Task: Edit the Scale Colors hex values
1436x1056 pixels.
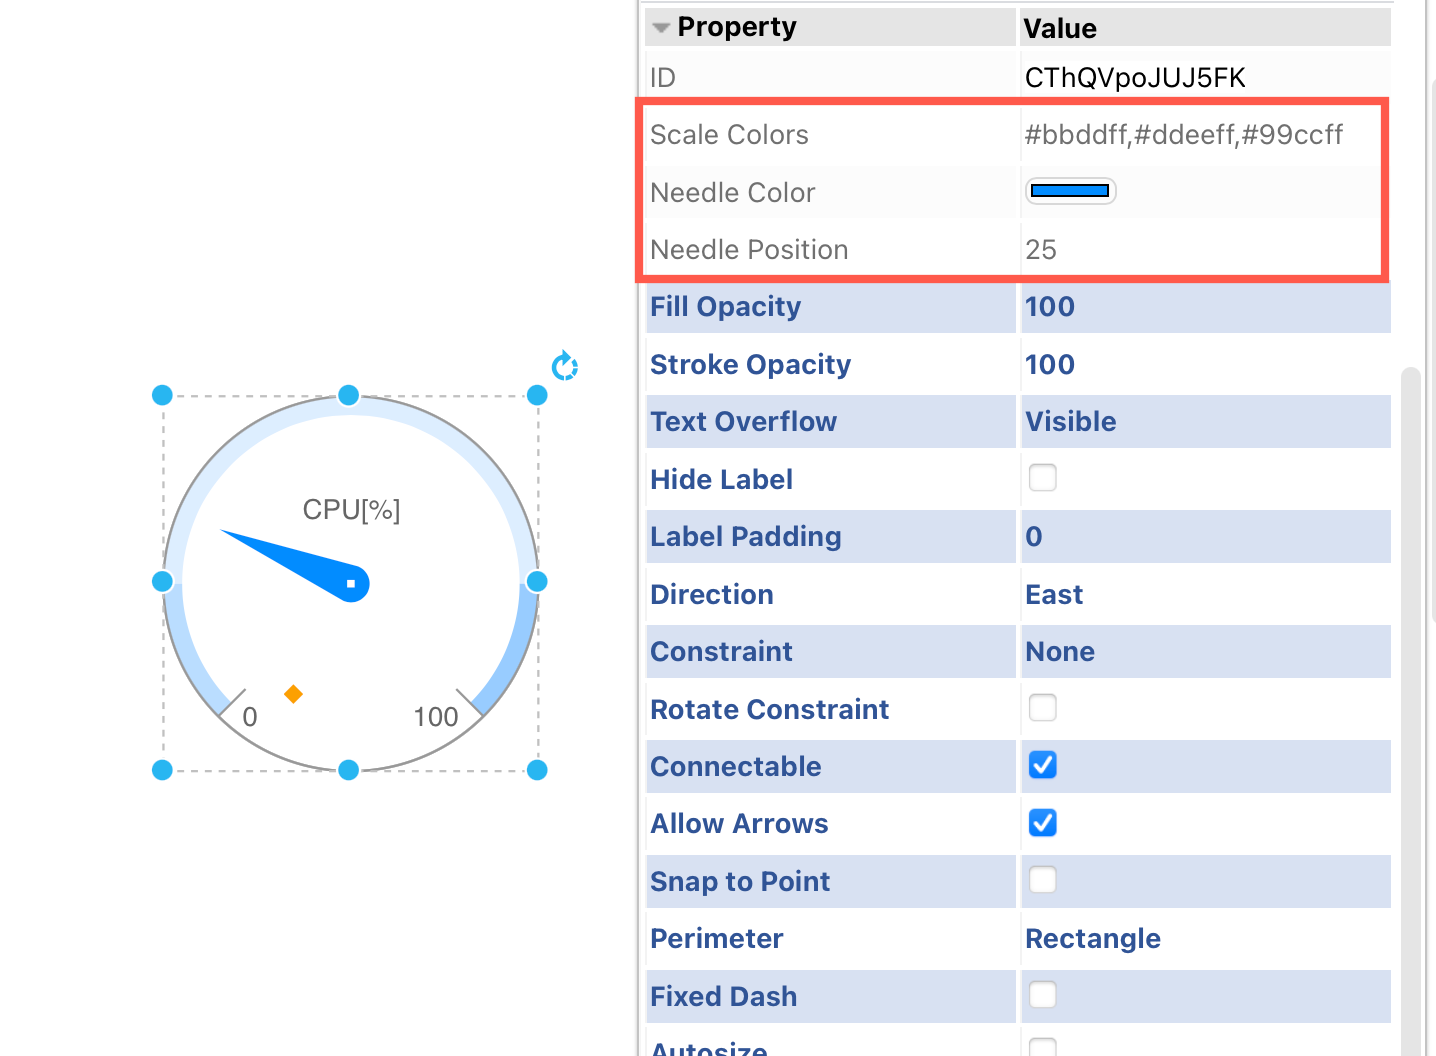Action: 1184,134
